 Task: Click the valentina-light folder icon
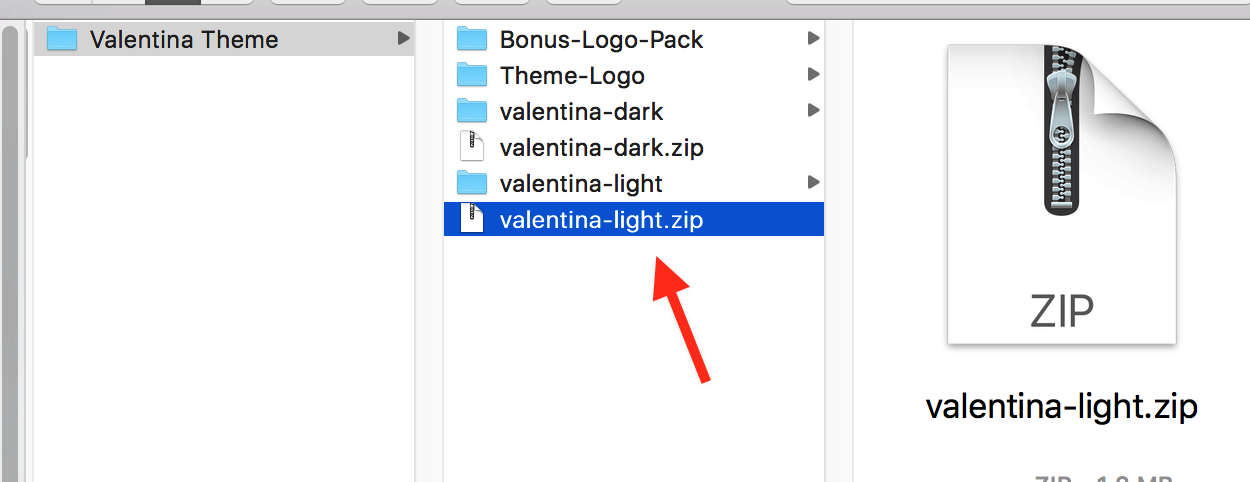471,183
